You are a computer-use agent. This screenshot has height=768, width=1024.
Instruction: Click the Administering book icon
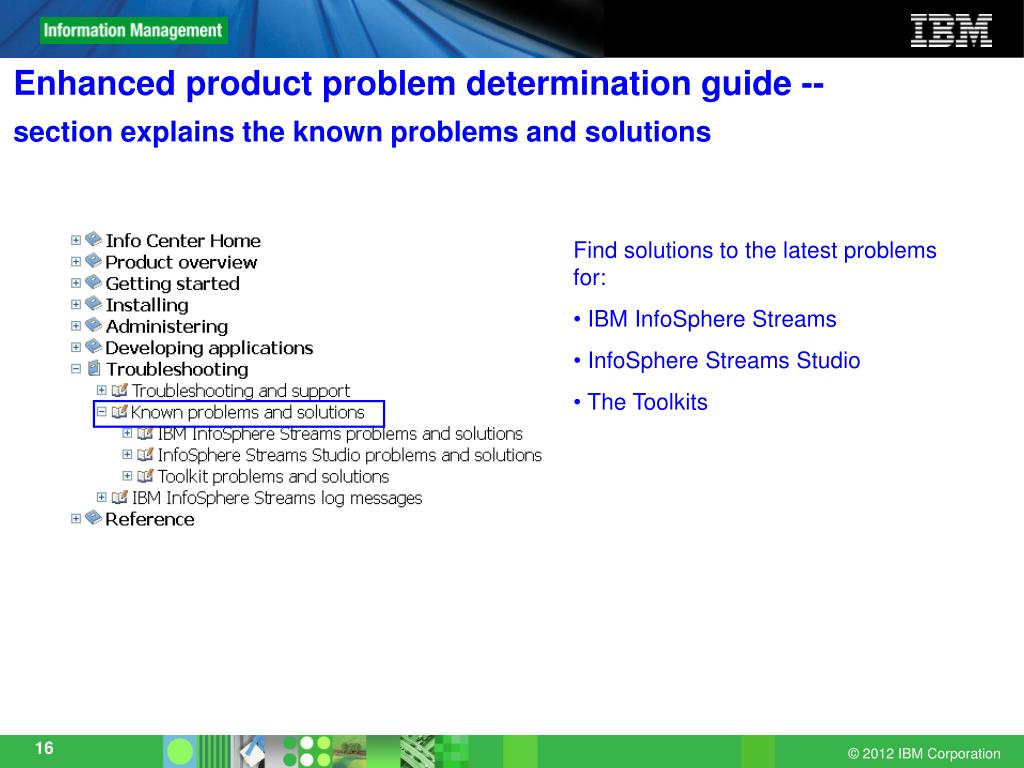point(93,325)
